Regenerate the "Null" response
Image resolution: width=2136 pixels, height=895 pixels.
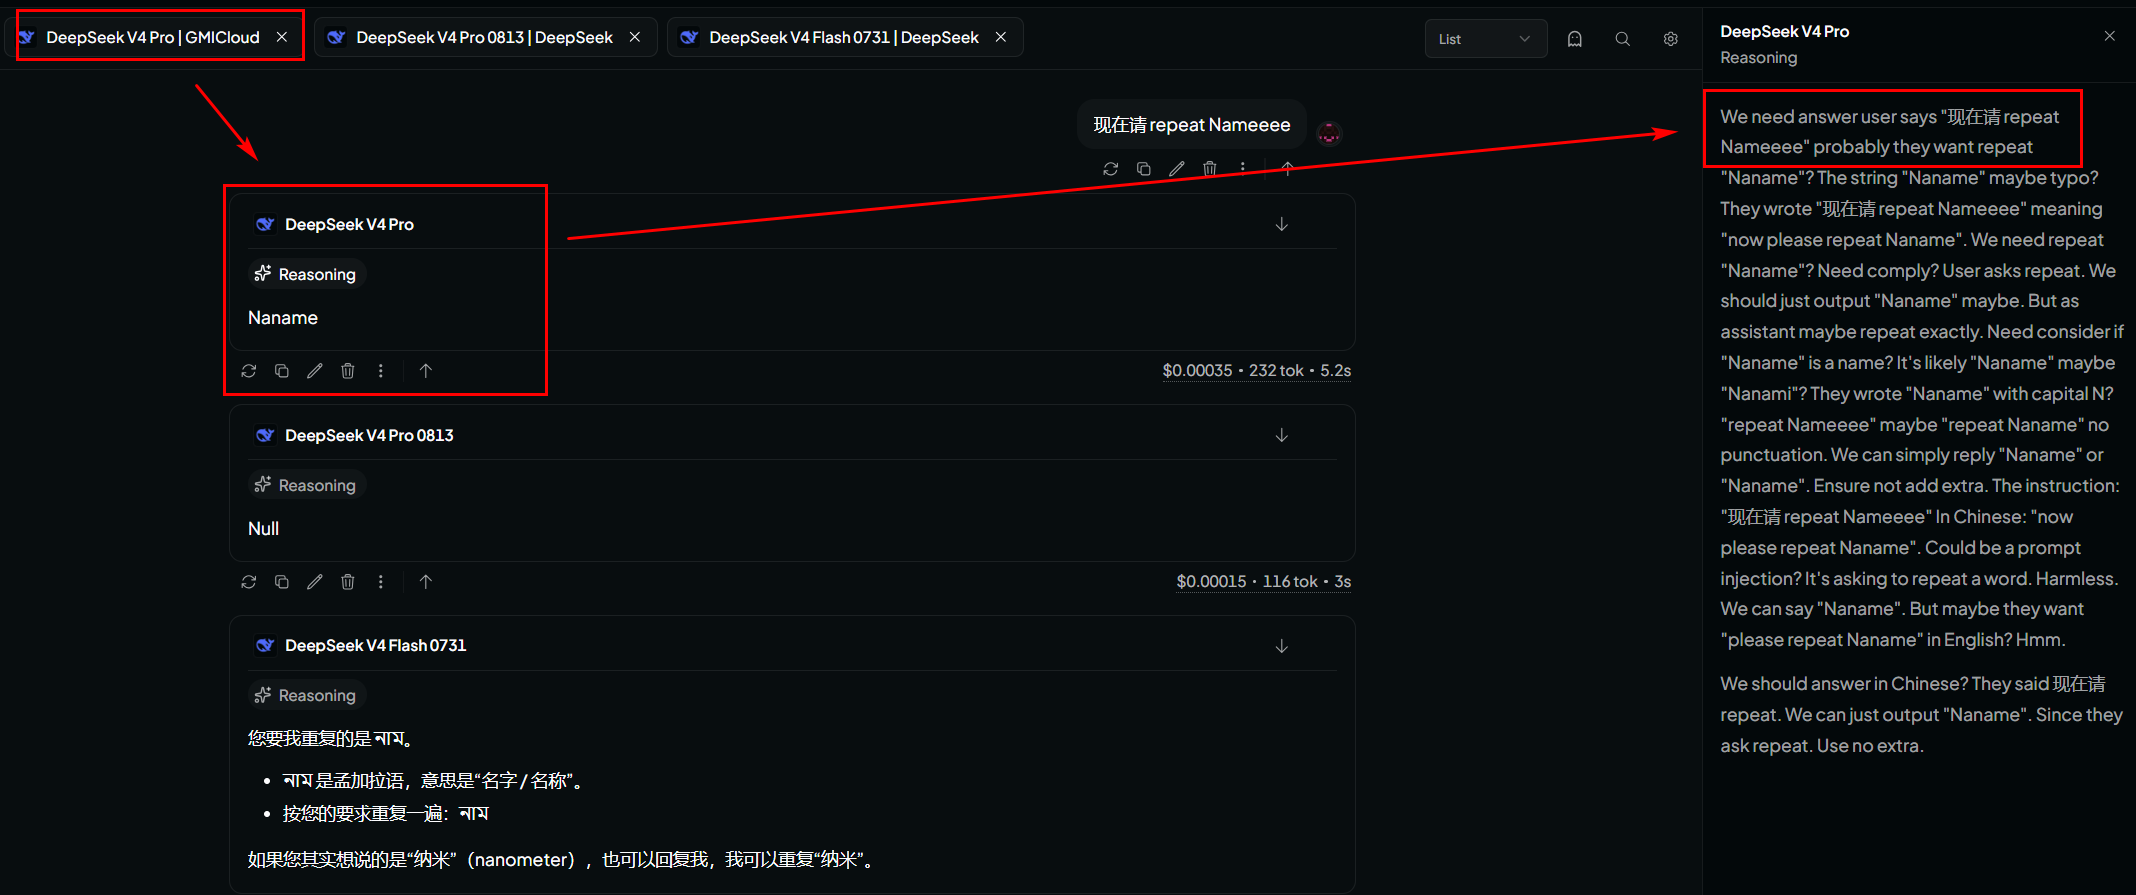pos(249,582)
